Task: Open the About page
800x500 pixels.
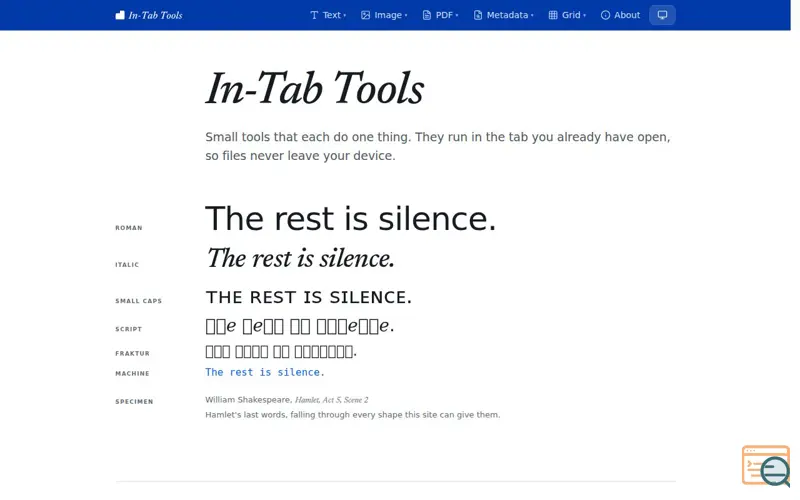Action: (620, 15)
